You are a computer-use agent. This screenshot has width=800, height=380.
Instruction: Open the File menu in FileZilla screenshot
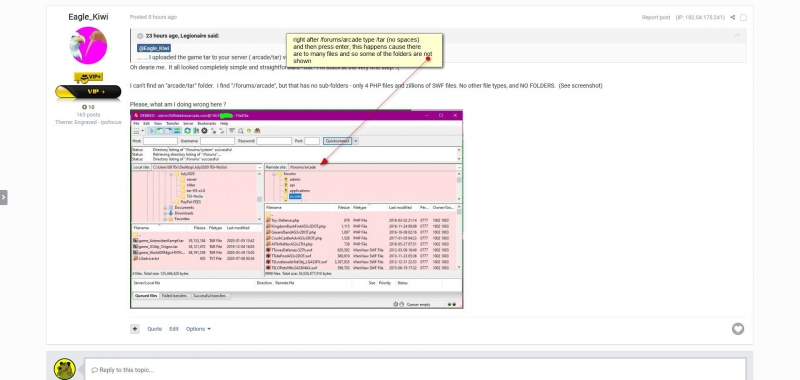[x=136, y=123]
